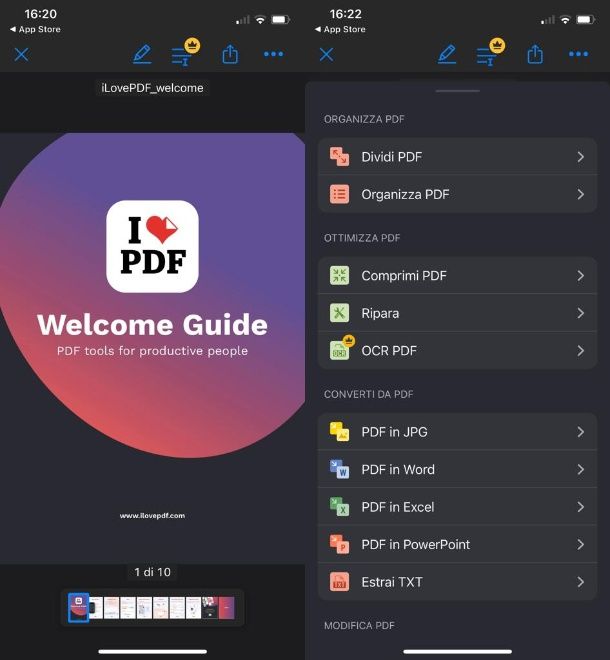Open Ripara via its chevron arrow
610x660 pixels.
pos(581,313)
